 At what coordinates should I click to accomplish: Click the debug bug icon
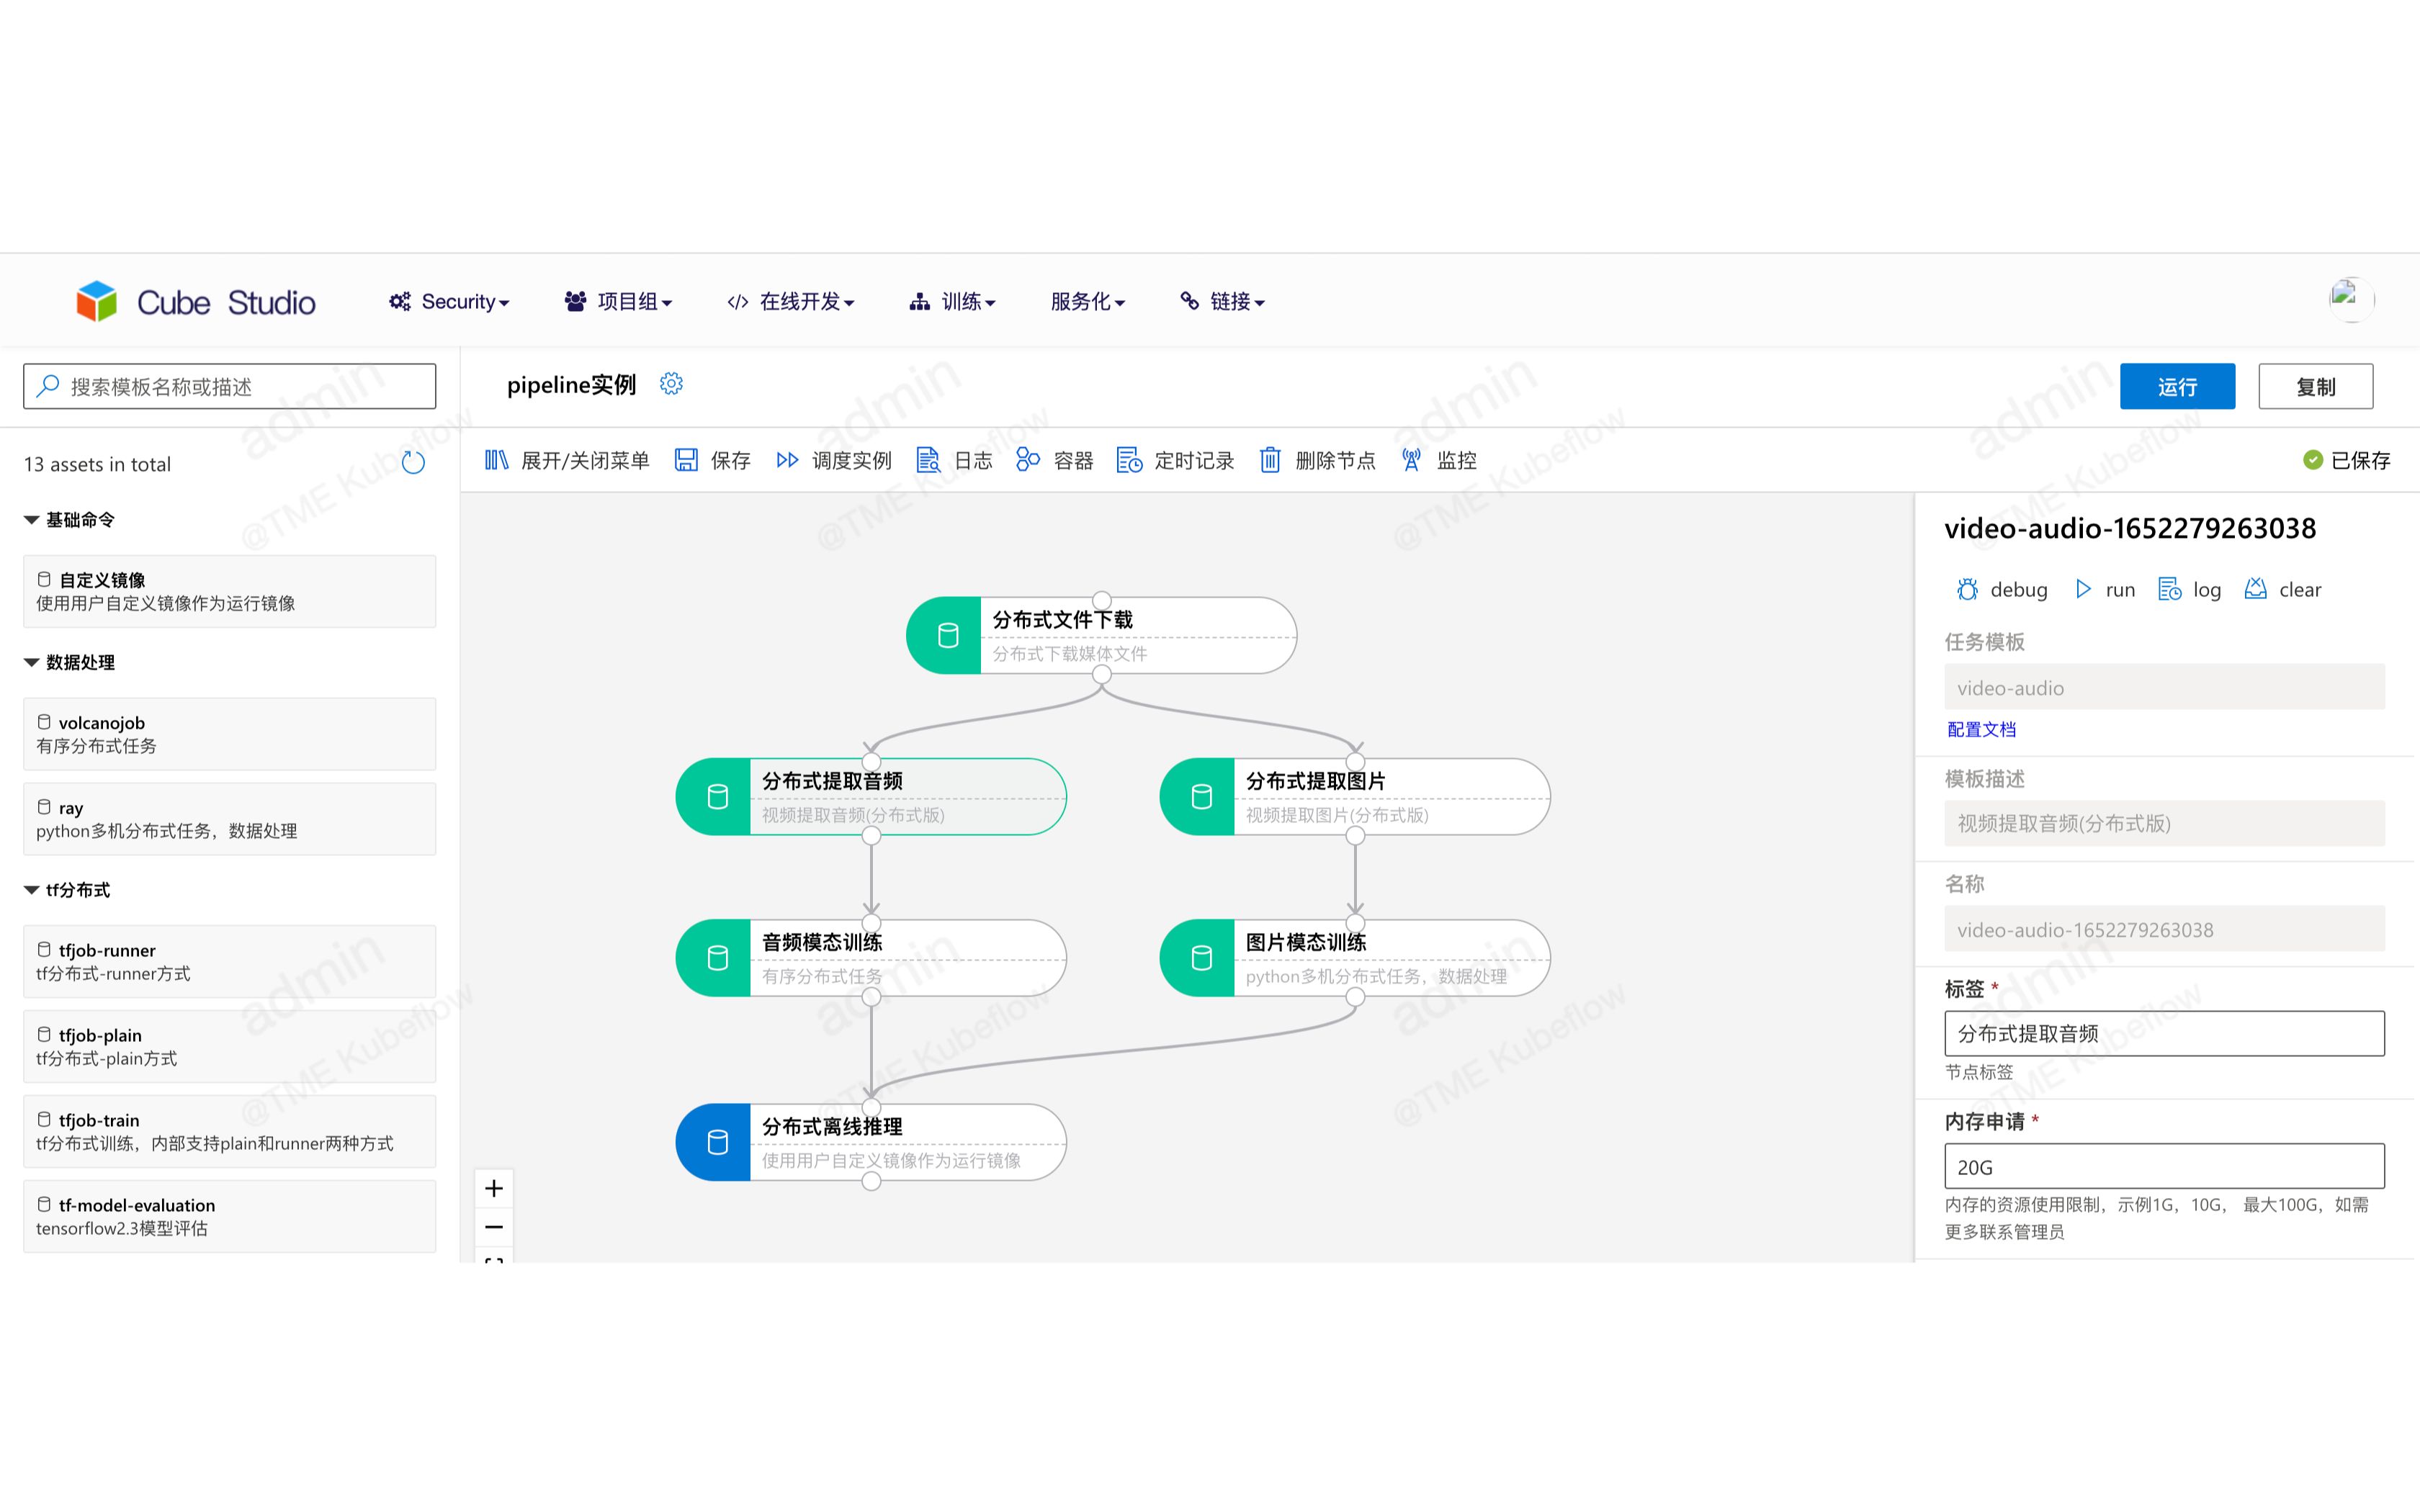(1967, 589)
